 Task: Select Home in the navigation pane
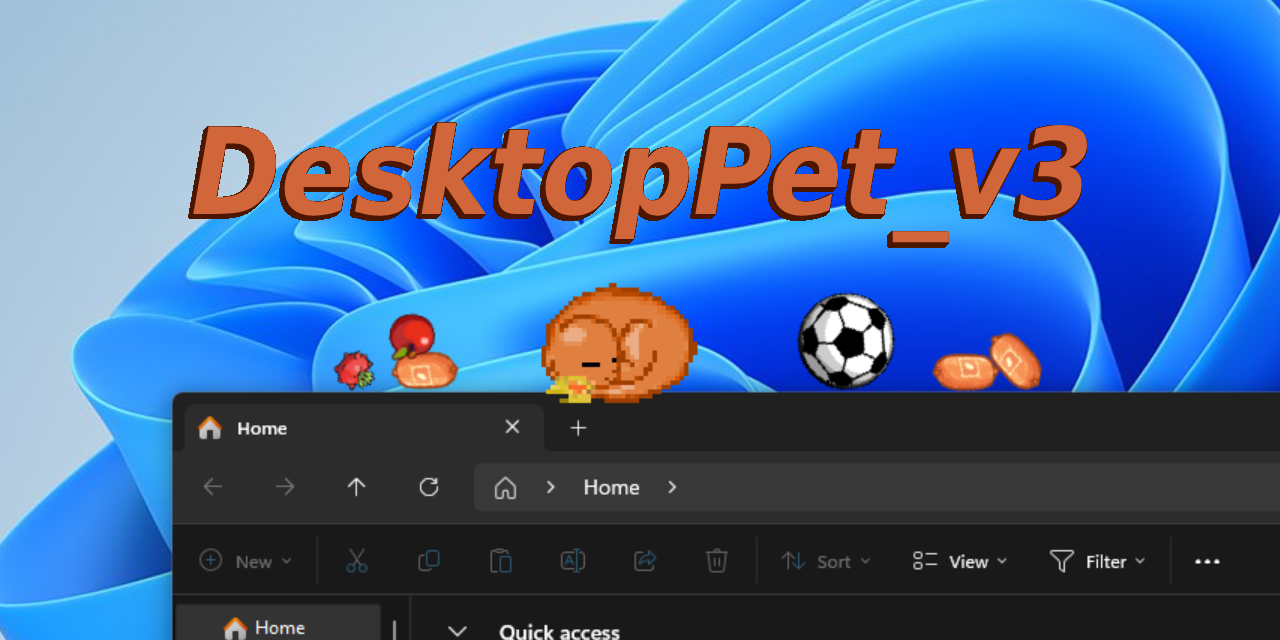coord(278,625)
